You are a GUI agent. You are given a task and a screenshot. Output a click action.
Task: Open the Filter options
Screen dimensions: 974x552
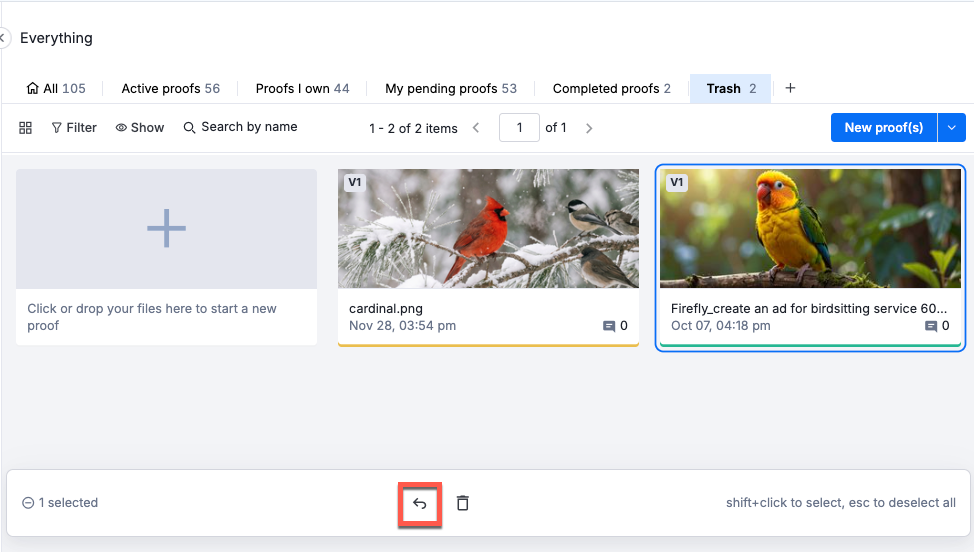click(74, 128)
